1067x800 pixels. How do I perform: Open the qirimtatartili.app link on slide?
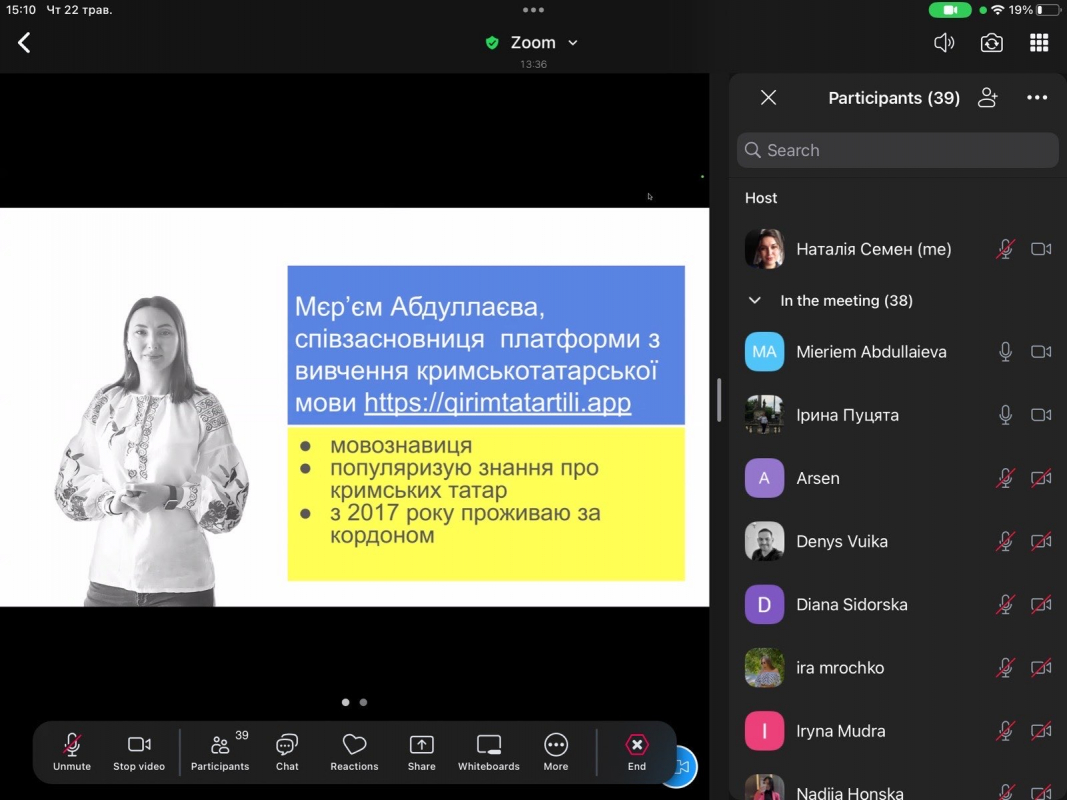(x=497, y=402)
